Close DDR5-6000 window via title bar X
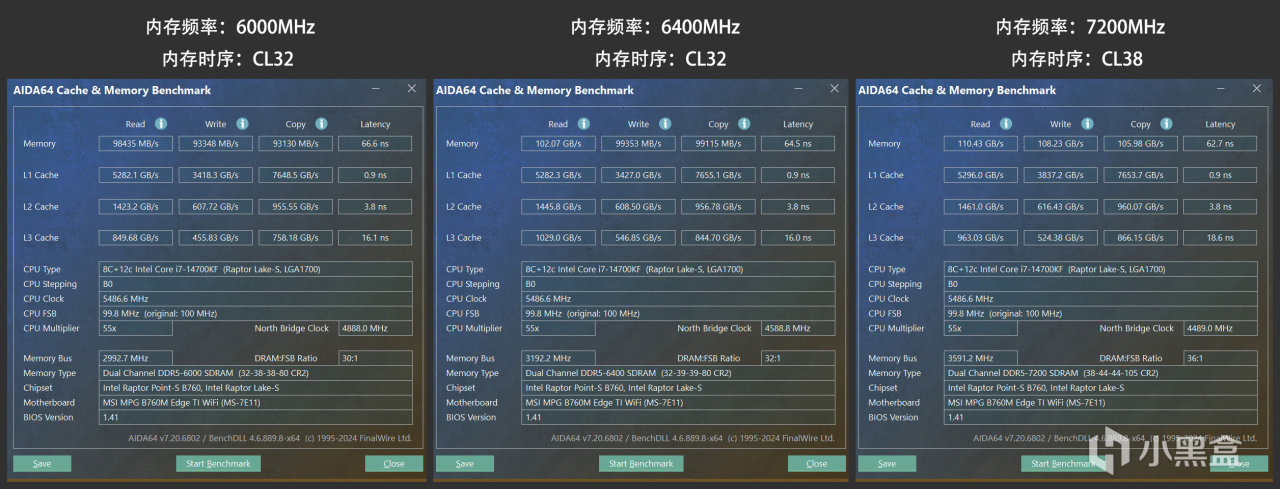Screen dimensions: 1280x489 pyautogui.click(x=411, y=89)
